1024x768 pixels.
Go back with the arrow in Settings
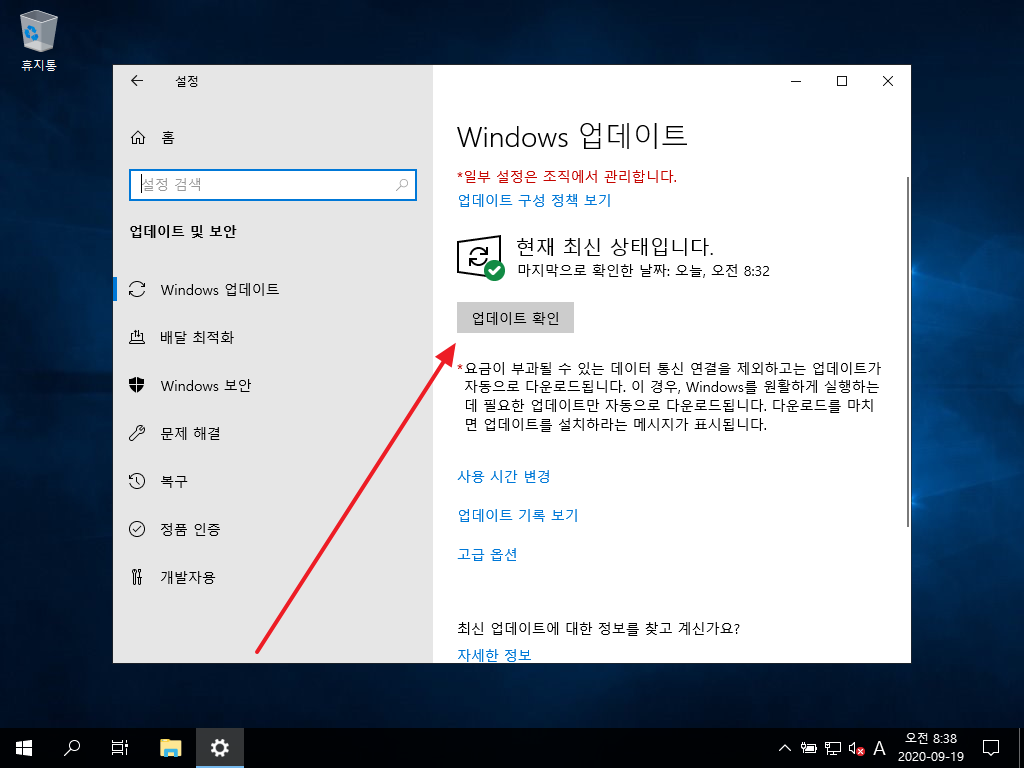coord(136,80)
